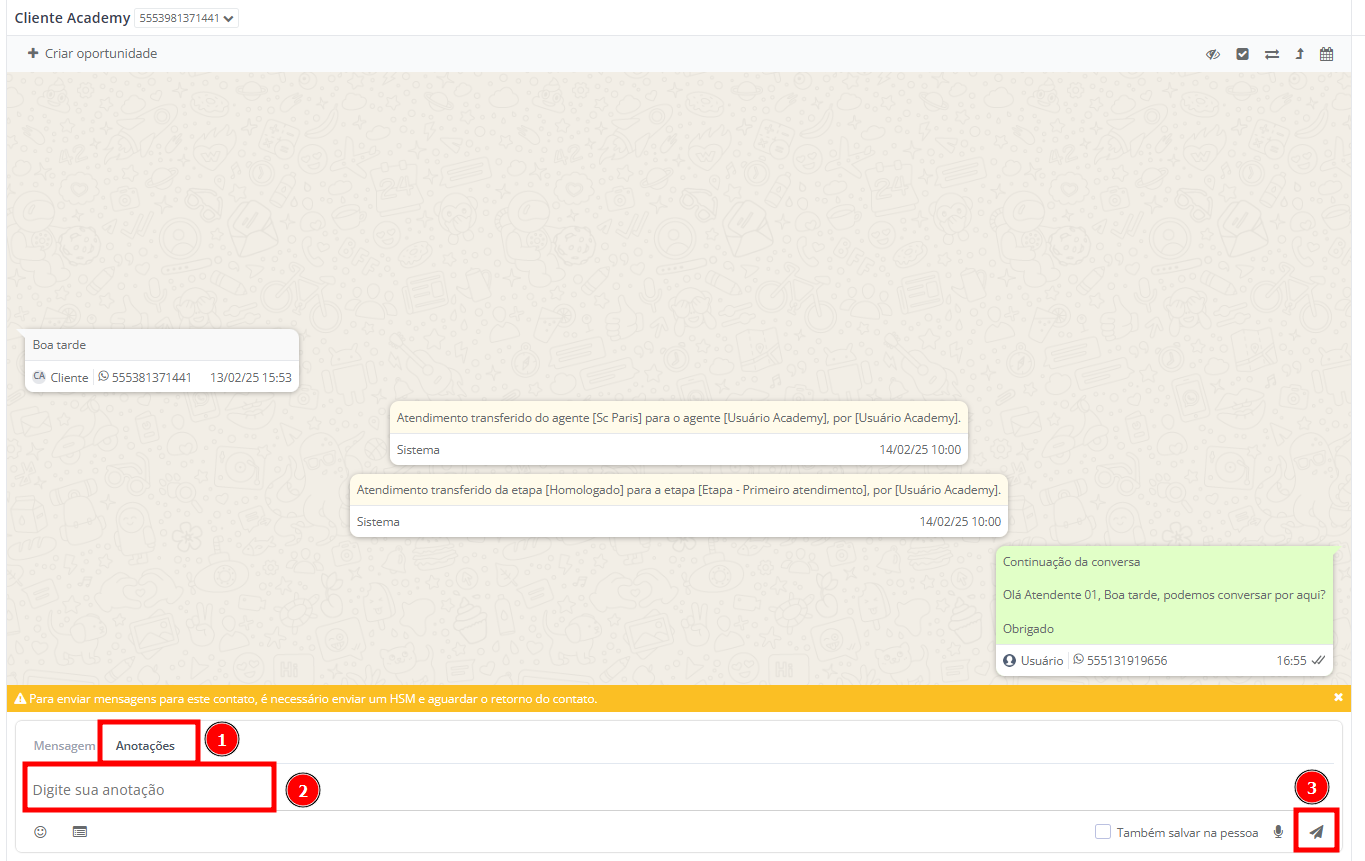Dismiss the yellow HSM warning banner
Image resolution: width=1365 pixels, height=861 pixels.
tap(1338, 697)
